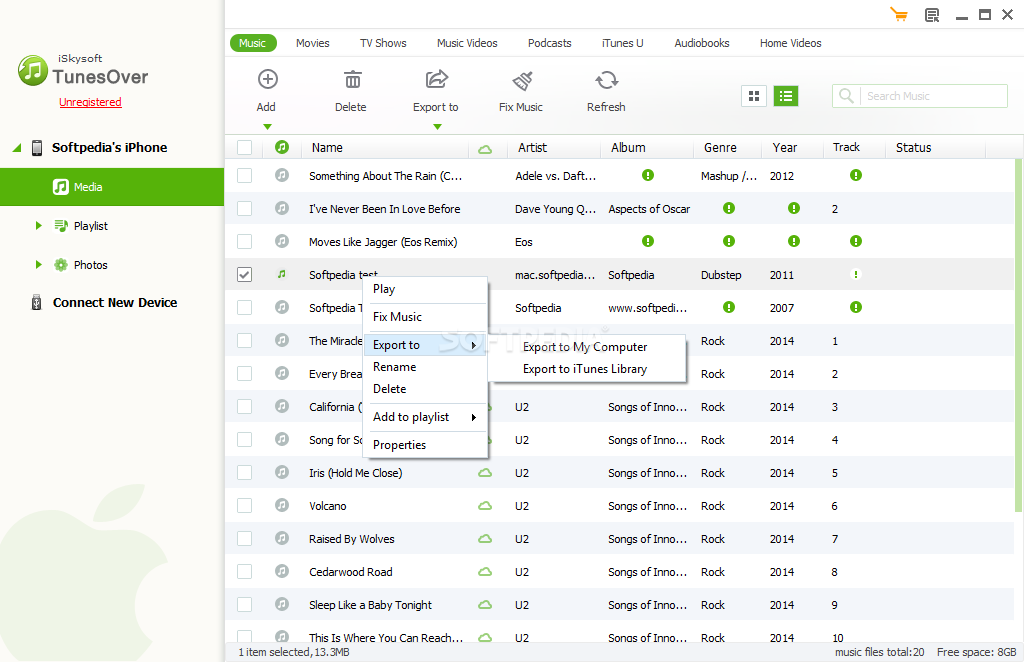Viewport: 1024px width, 662px height.
Task: Click the Add music icon
Action: 268,79
